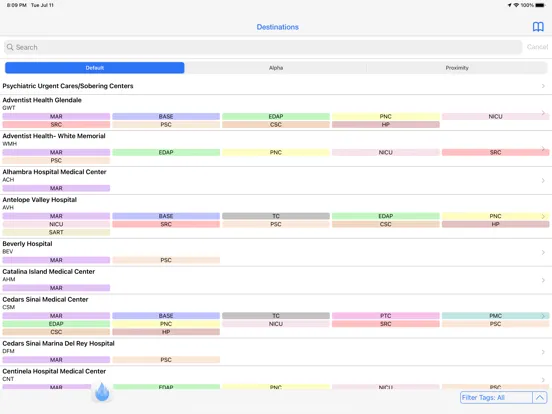Click pink PTC tag under Cedars Sinai
The width and height of the screenshot is (552, 414).
coord(385,316)
